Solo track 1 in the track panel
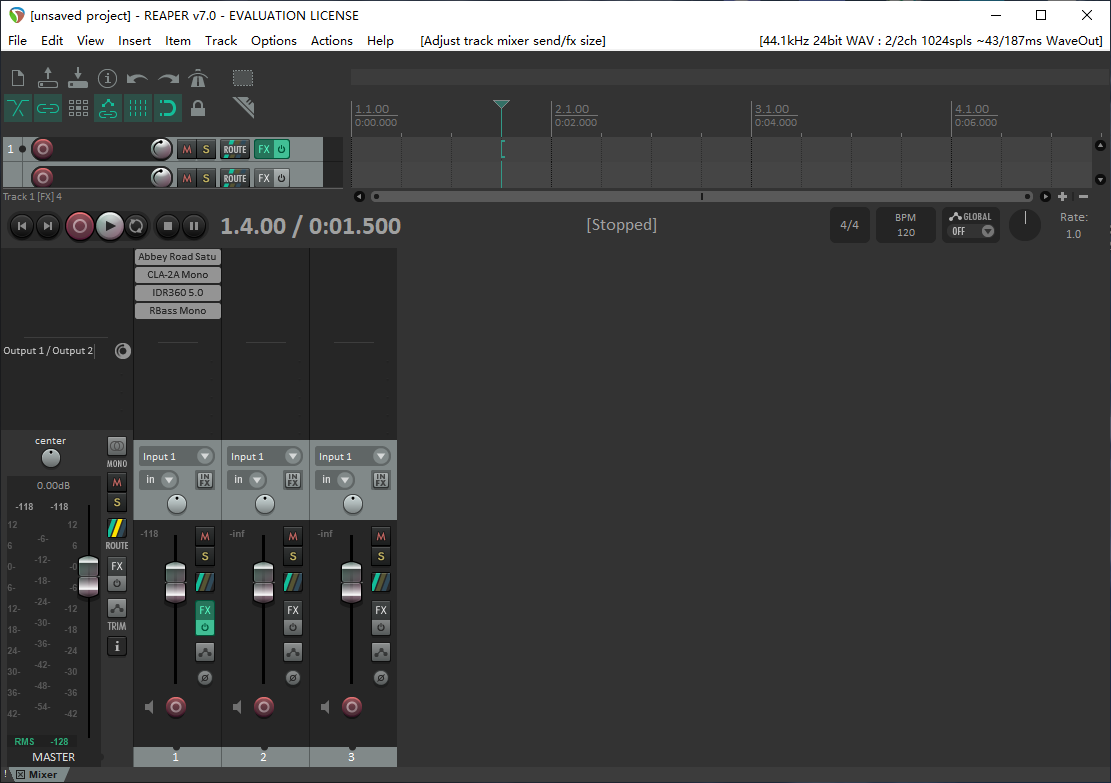This screenshot has height=783, width=1111. coord(206,150)
